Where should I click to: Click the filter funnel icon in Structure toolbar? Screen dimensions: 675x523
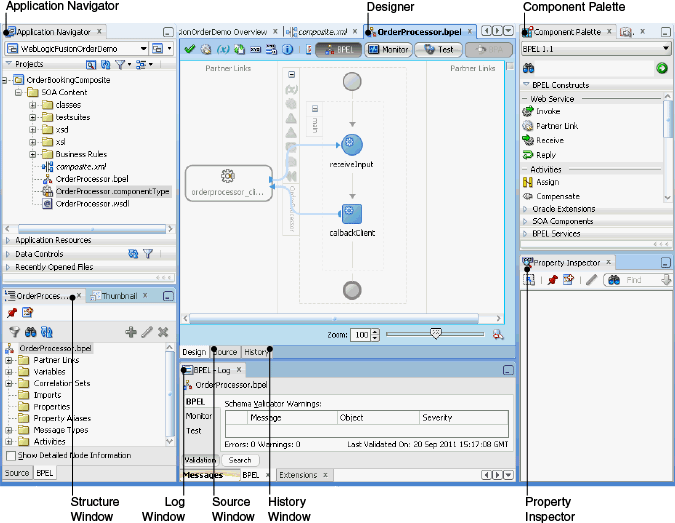point(15,332)
